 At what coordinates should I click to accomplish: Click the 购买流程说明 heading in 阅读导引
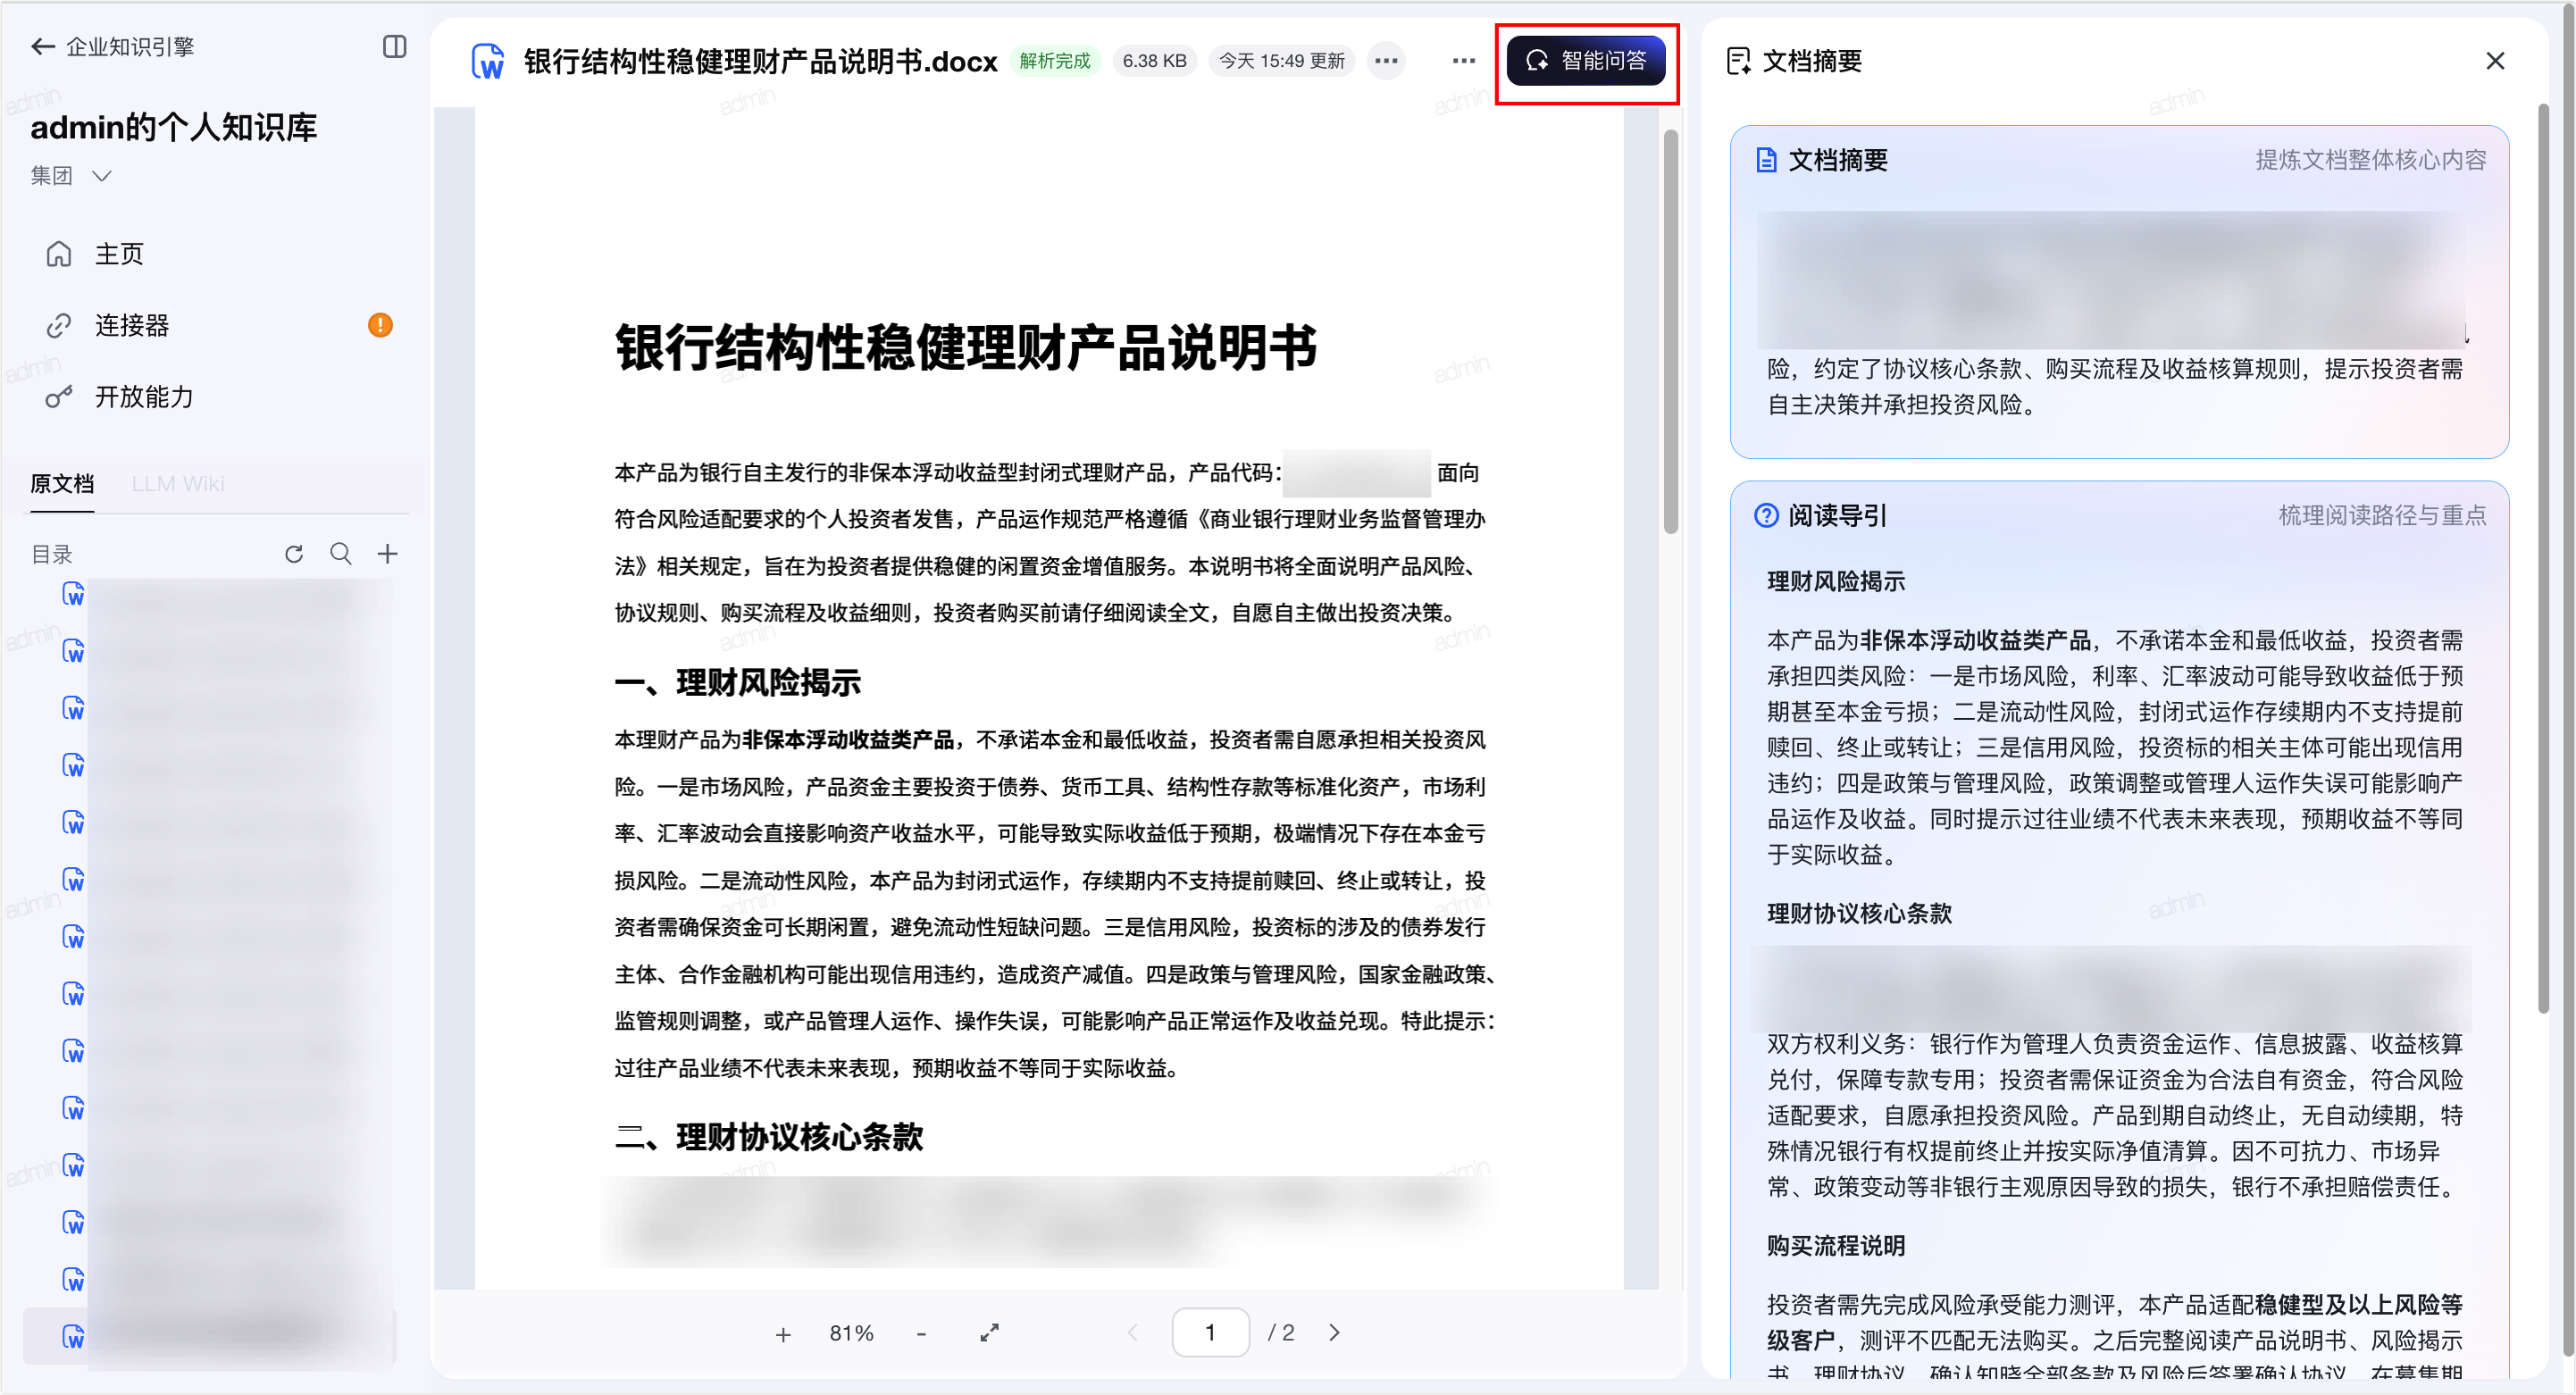(x=1836, y=1247)
